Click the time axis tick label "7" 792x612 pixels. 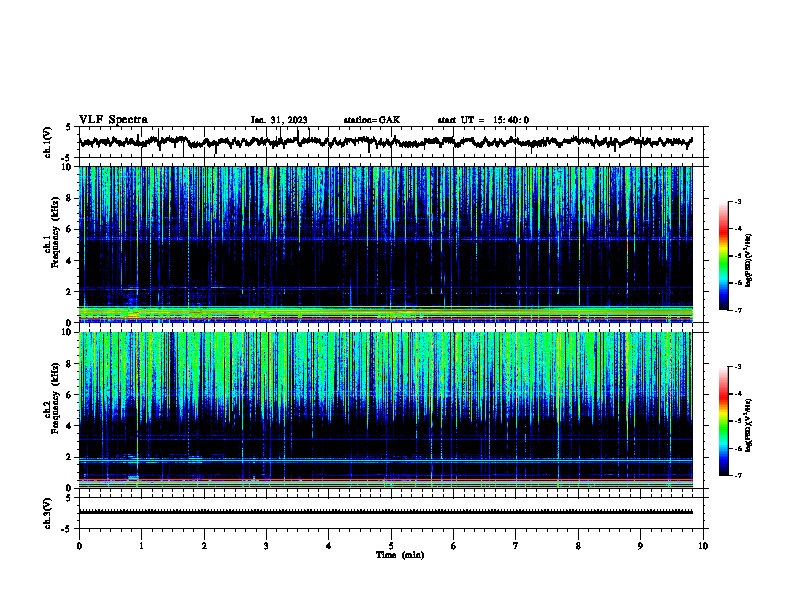tap(516, 546)
